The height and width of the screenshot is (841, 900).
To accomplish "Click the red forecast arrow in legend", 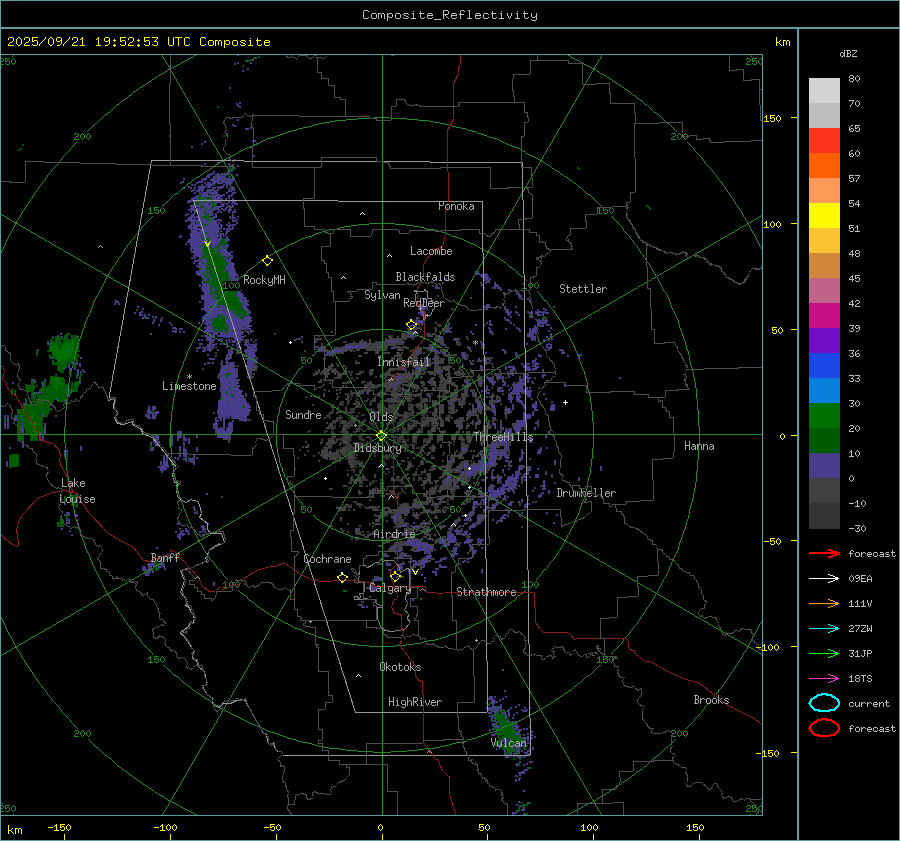I will pos(823,553).
